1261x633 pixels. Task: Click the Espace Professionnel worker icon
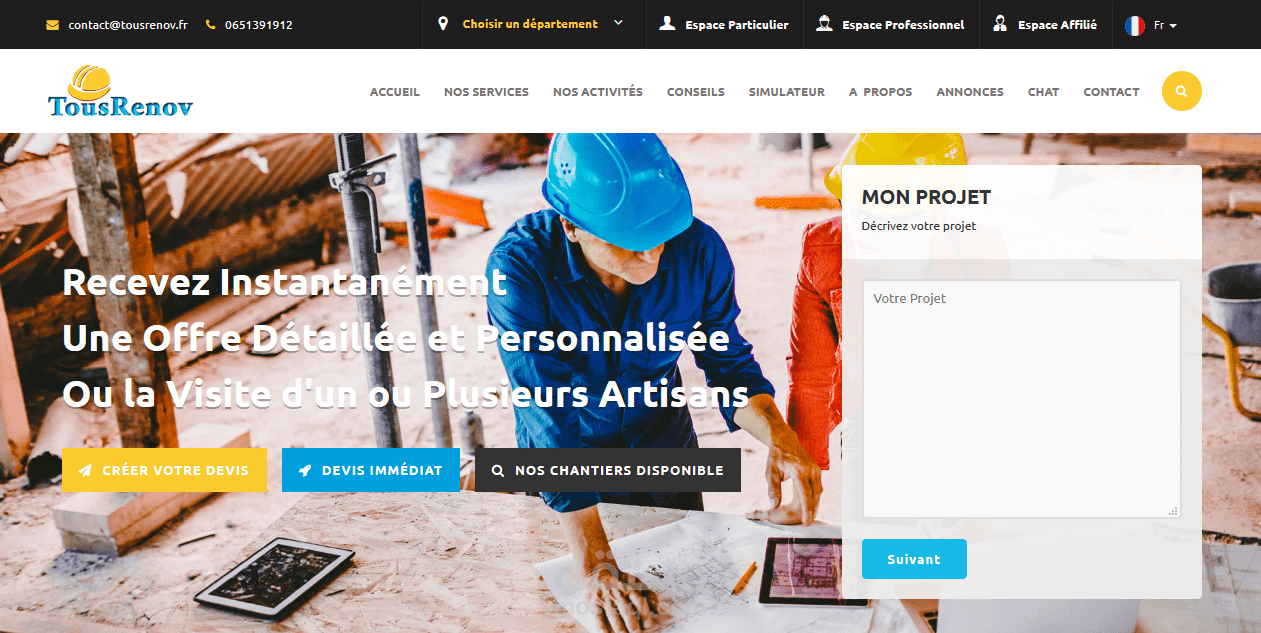[x=824, y=24]
